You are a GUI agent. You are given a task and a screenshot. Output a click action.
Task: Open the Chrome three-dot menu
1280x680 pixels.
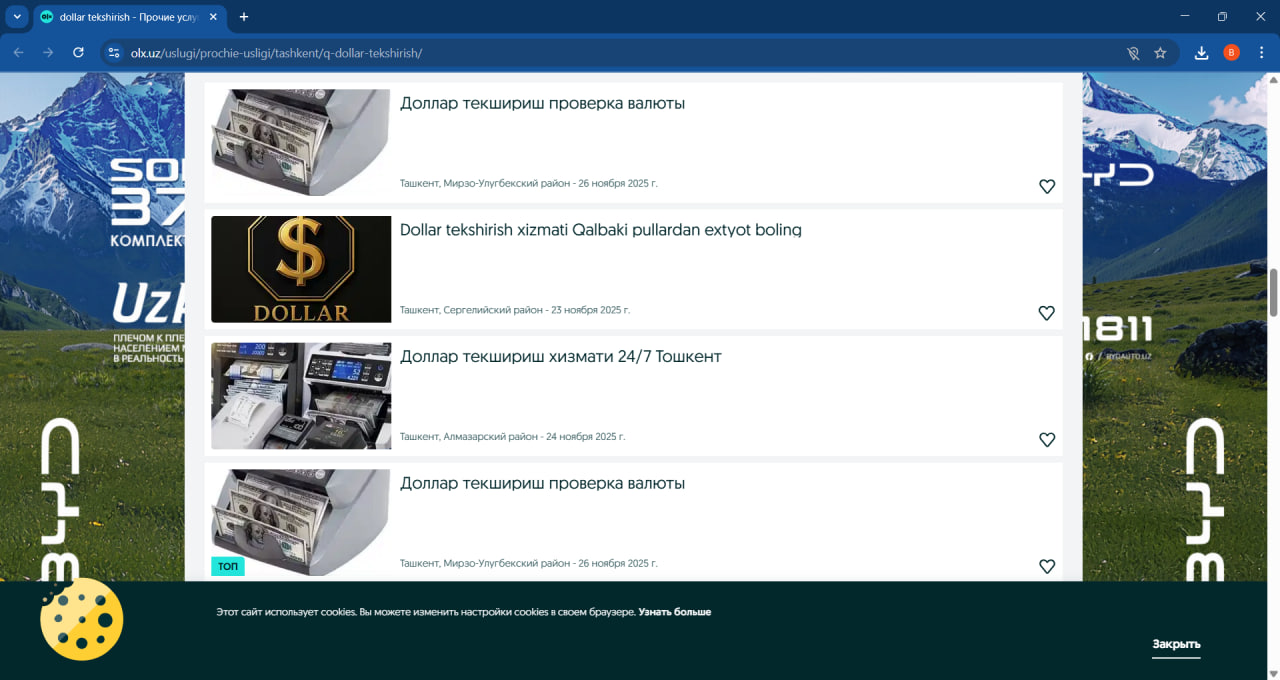tap(1260, 53)
